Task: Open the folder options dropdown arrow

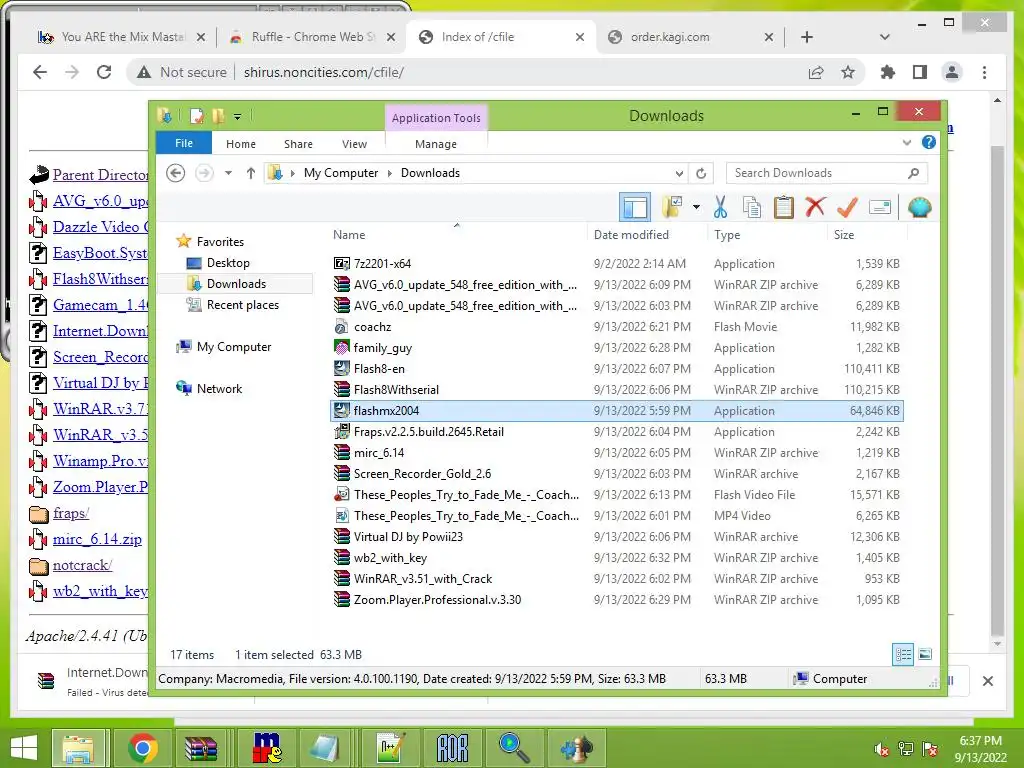Action: [696, 208]
